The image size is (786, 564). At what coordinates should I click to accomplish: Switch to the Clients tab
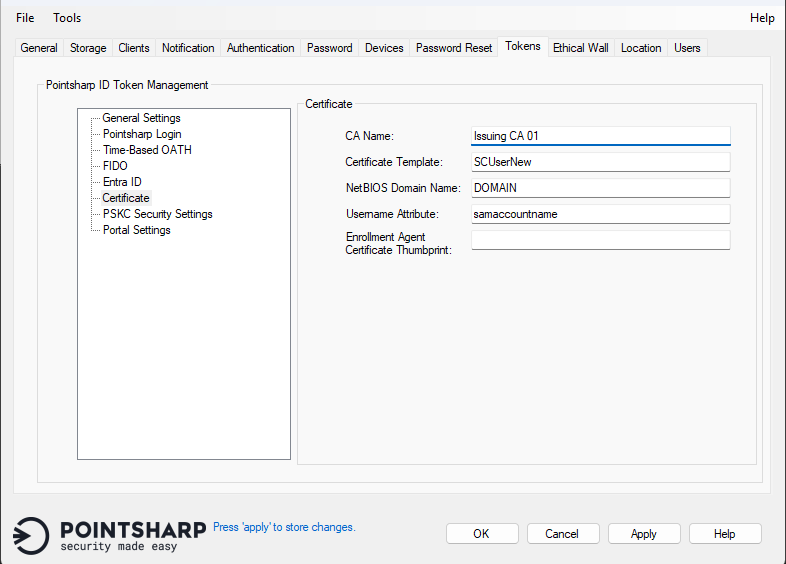(134, 48)
